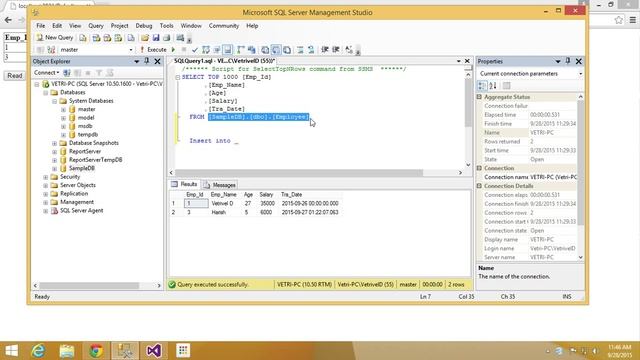This screenshot has height=360, width=640.
Task: Collapse the Connection Details property group
Action: [479, 186]
